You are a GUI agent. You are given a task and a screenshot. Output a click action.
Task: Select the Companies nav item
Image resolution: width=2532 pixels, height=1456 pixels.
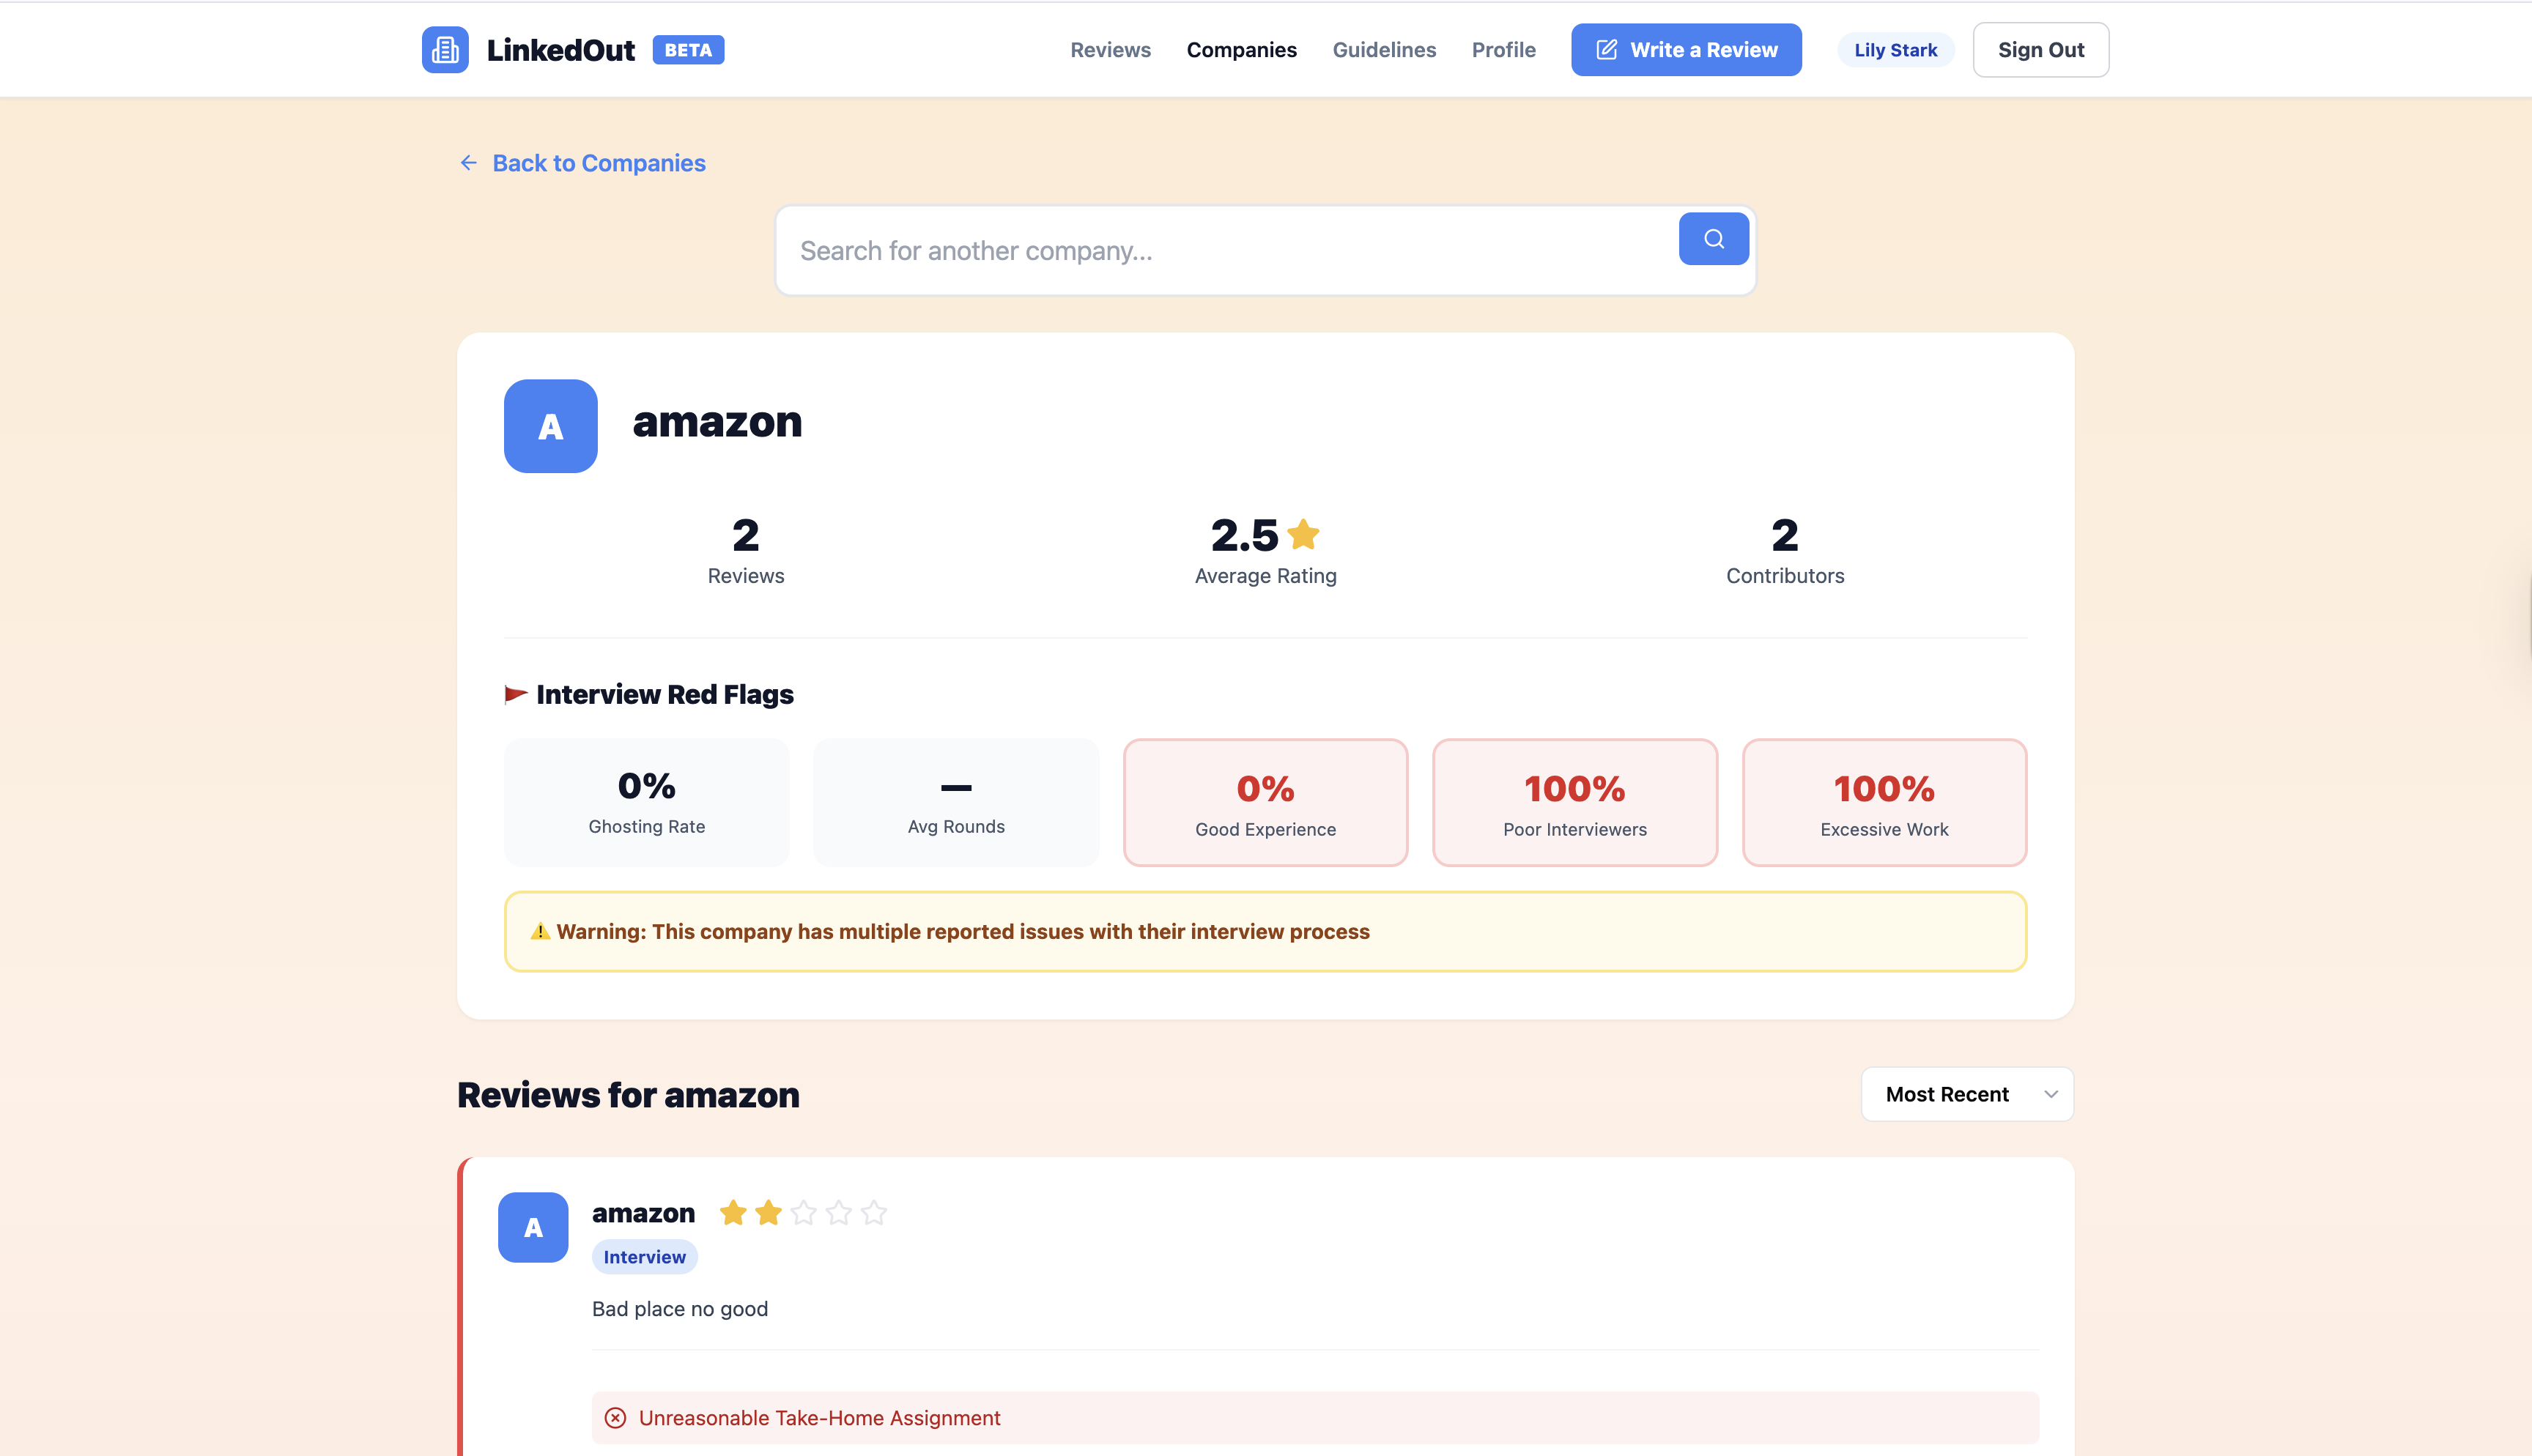tap(1241, 50)
